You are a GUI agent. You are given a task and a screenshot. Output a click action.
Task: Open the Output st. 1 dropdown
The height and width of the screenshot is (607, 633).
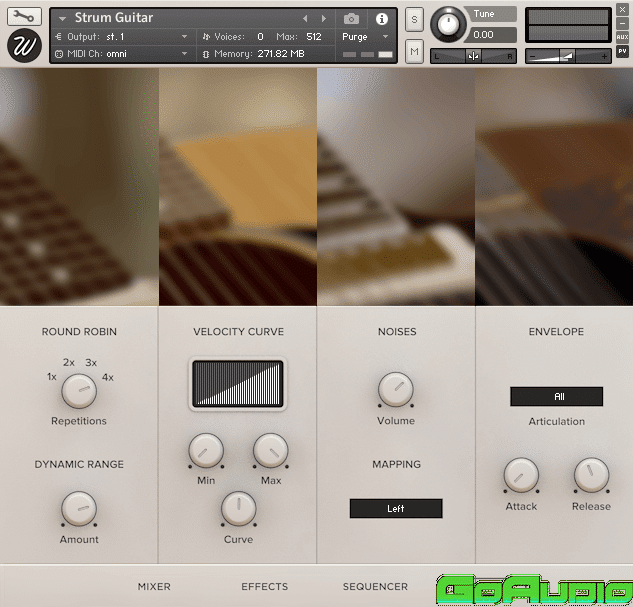[122, 37]
